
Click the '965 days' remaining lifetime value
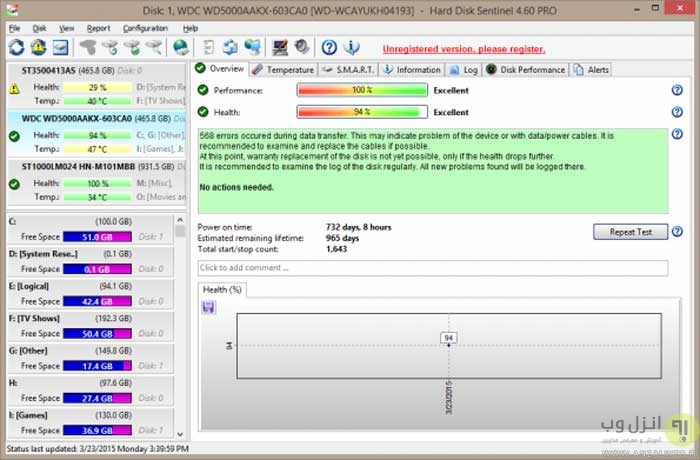tap(342, 238)
